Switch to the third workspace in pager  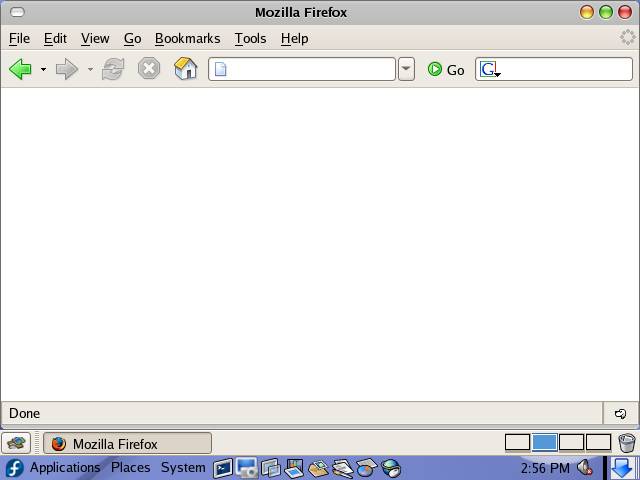pos(571,442)
